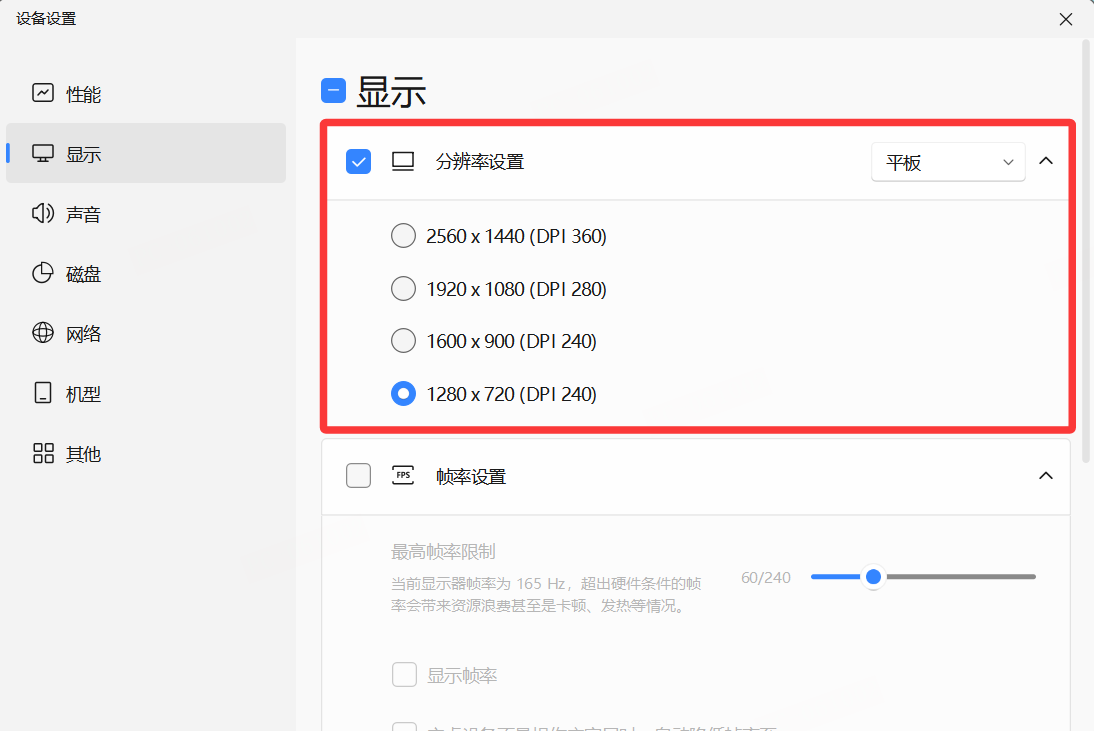Click the max frame rate slider handle

(x=873, y=577)
